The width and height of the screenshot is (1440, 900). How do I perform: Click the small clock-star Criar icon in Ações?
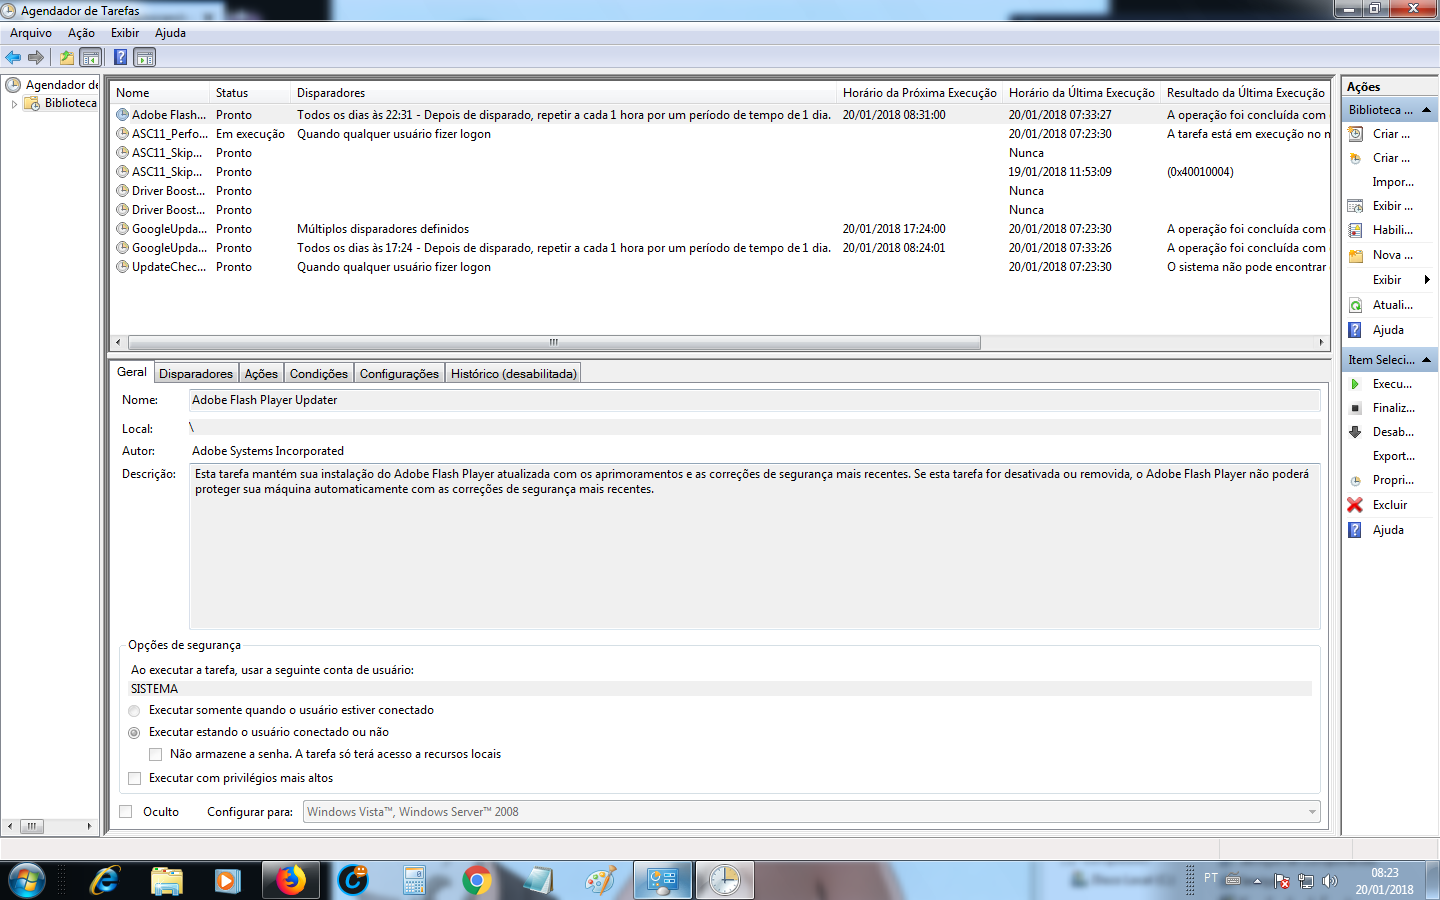1356,158
